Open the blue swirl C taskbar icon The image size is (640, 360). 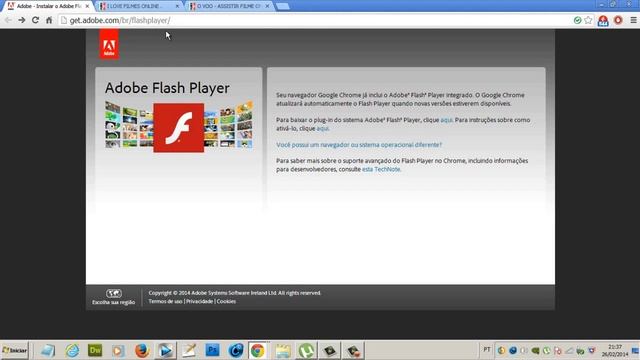236,350
